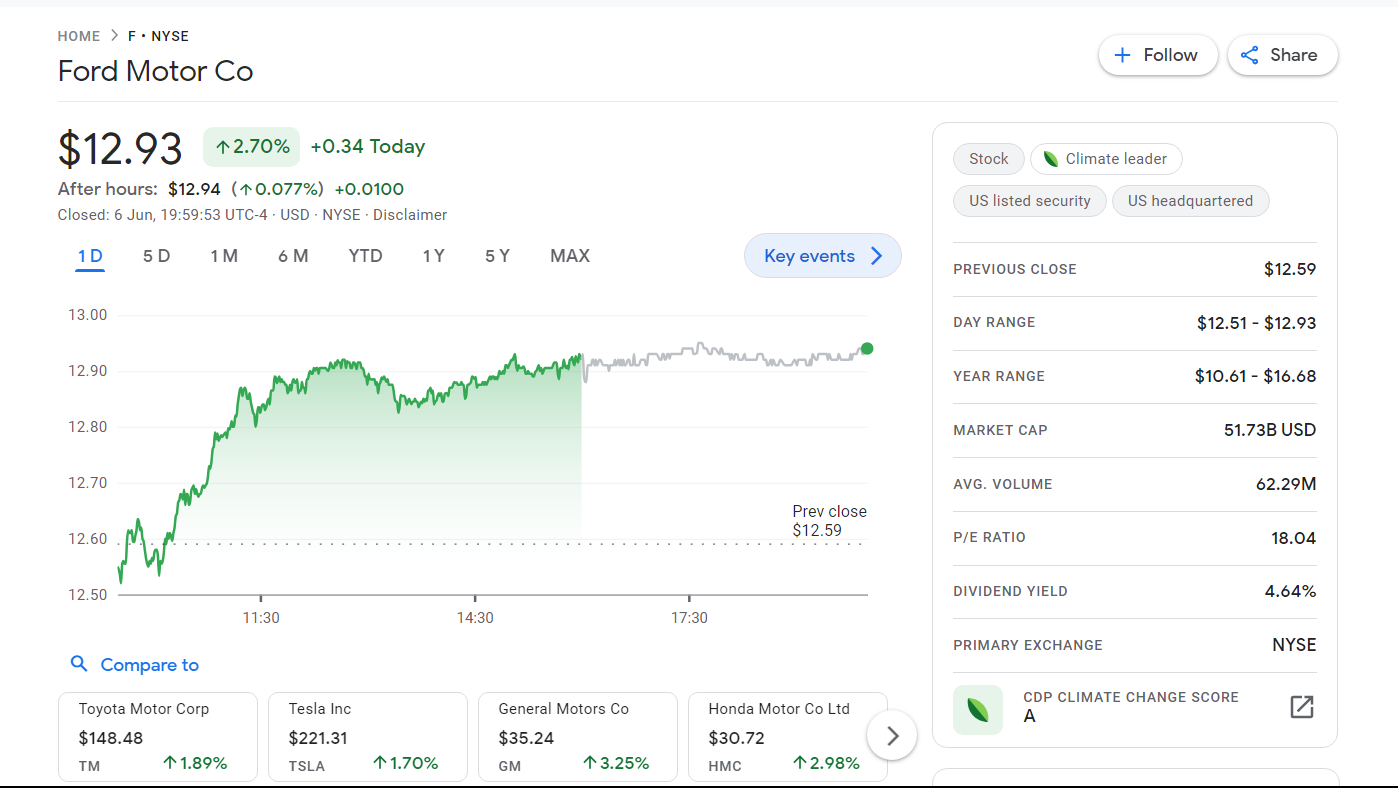The image size is (1398, 788).
Task: Click the US headquartered chip
Action: click(x=1190, y=201)
